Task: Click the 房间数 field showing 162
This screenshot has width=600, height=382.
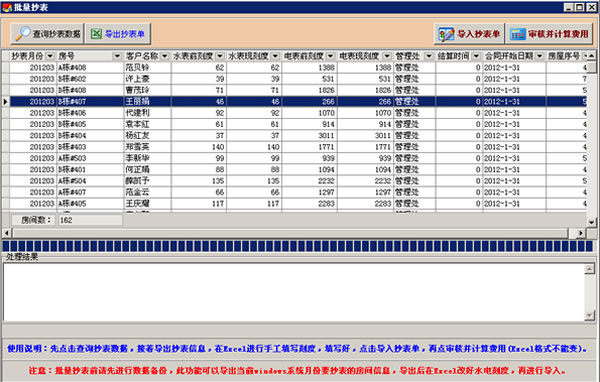Action: pyautogui.click(x=90, y=220)
